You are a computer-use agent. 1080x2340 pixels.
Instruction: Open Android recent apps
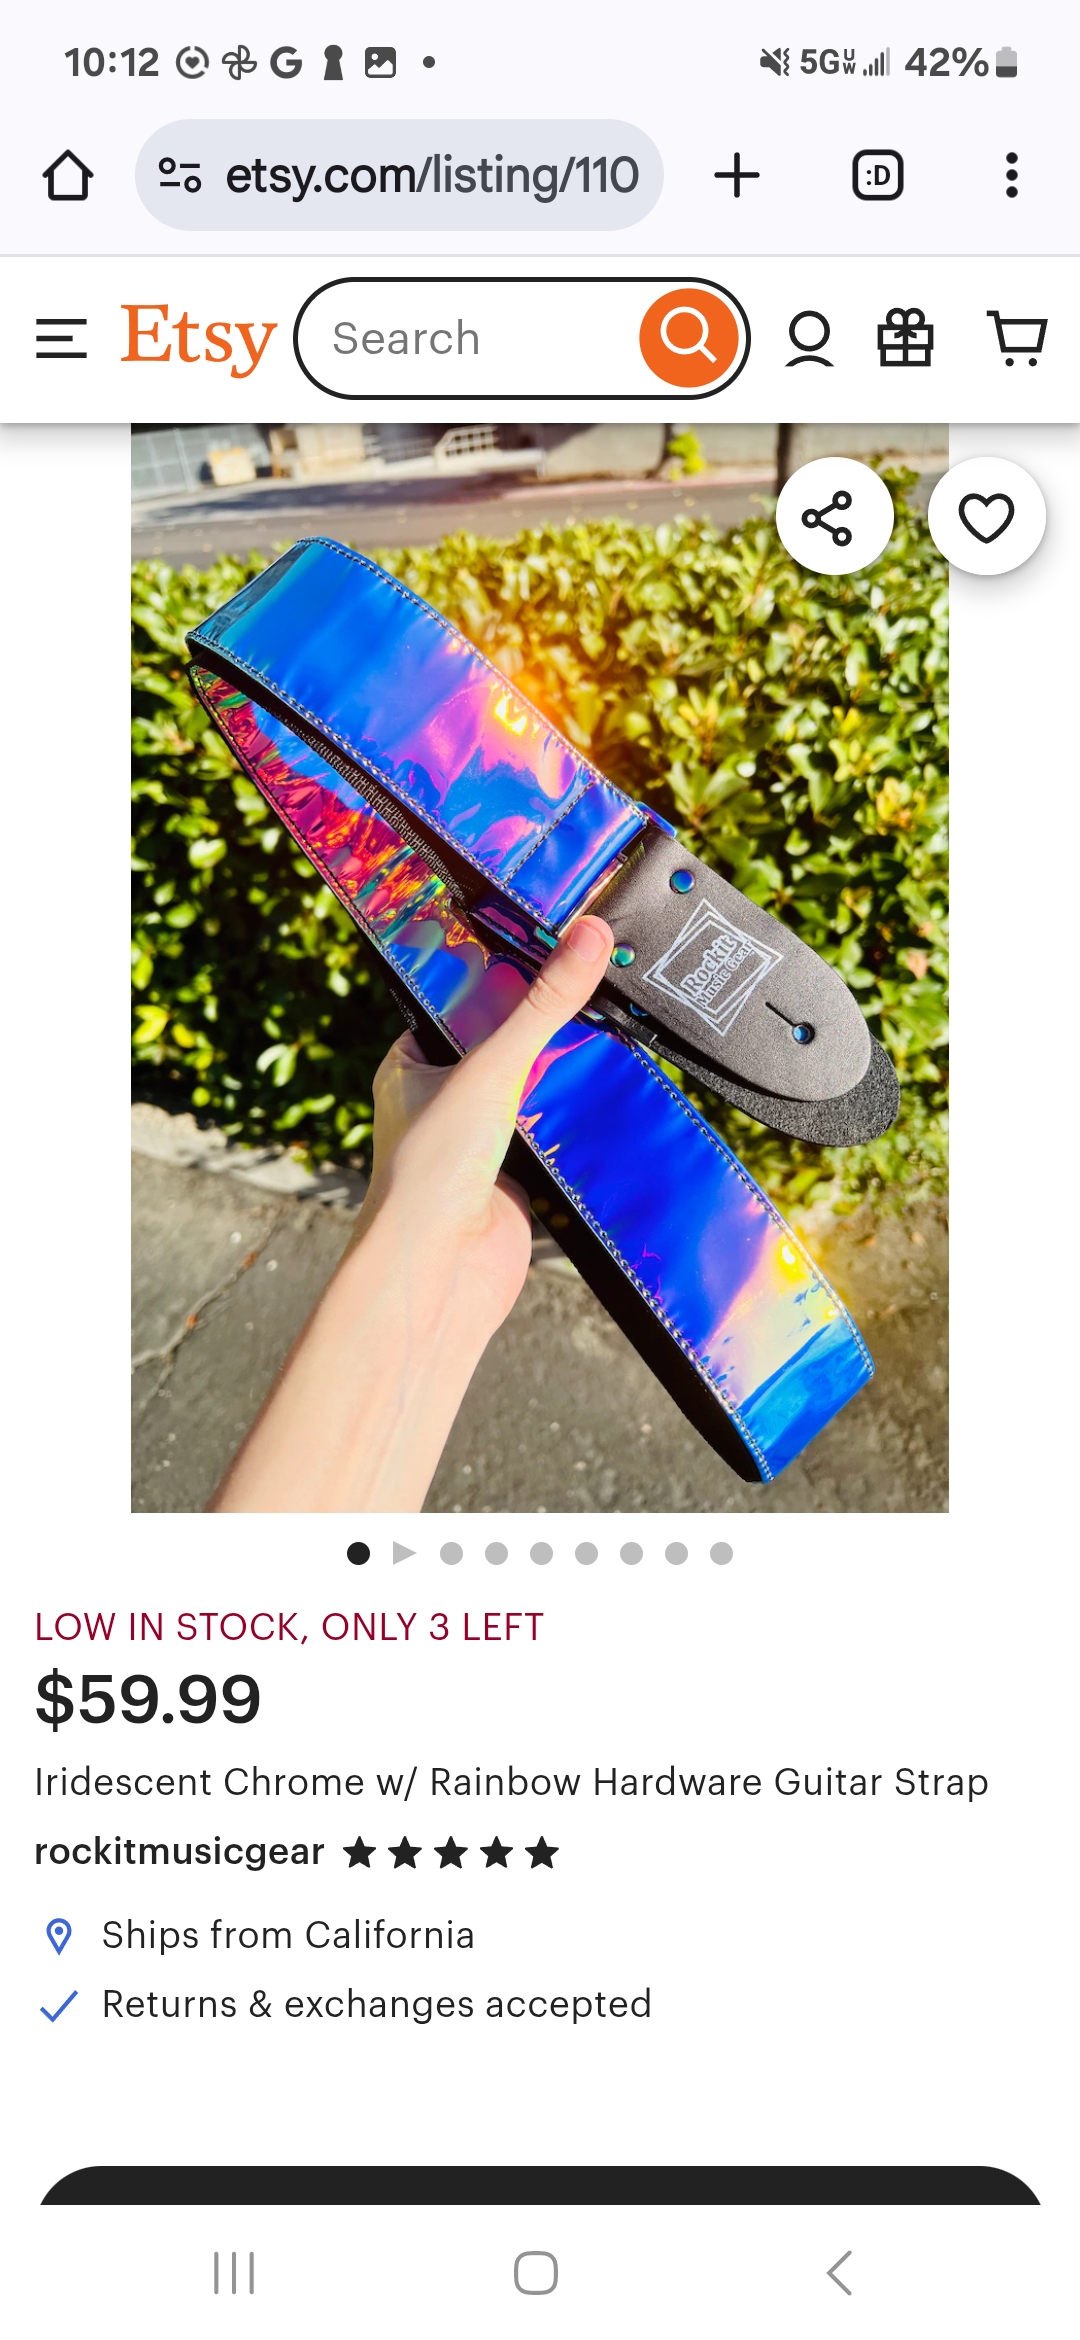click(235, 2273)
